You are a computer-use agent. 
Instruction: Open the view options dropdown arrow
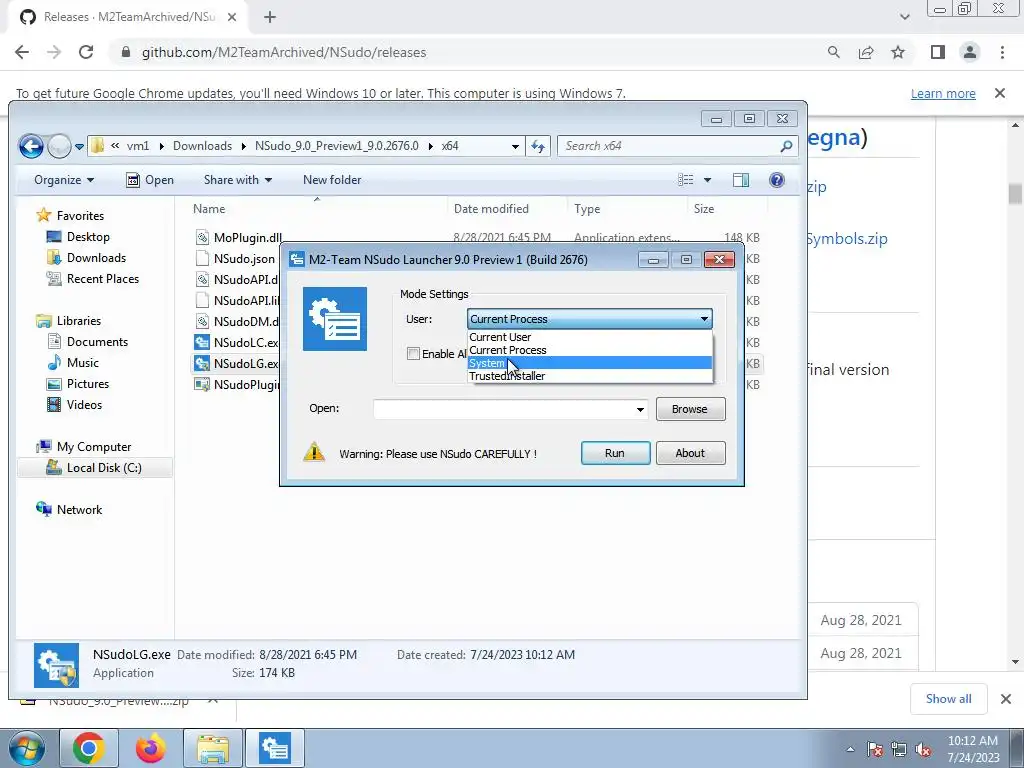coord(707,180)
